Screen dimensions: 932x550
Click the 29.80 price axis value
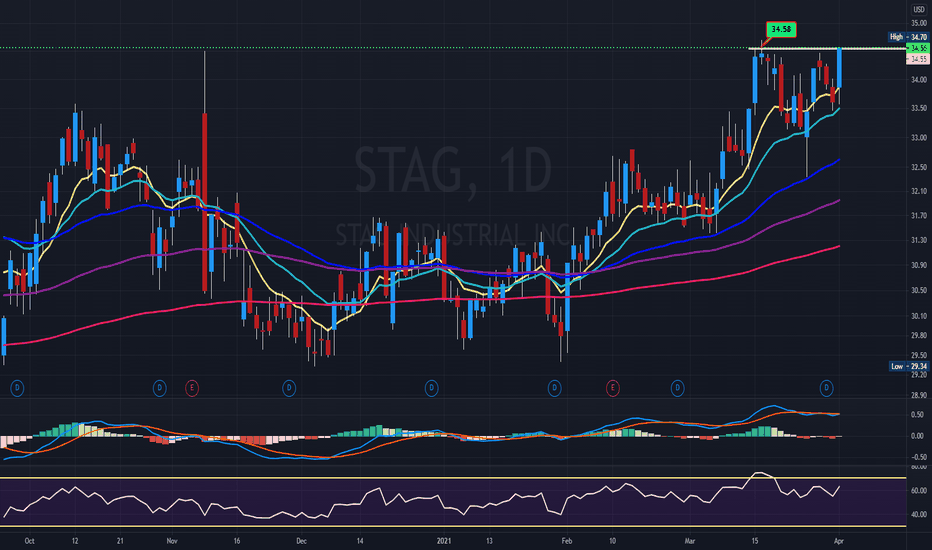coord(918,335)
